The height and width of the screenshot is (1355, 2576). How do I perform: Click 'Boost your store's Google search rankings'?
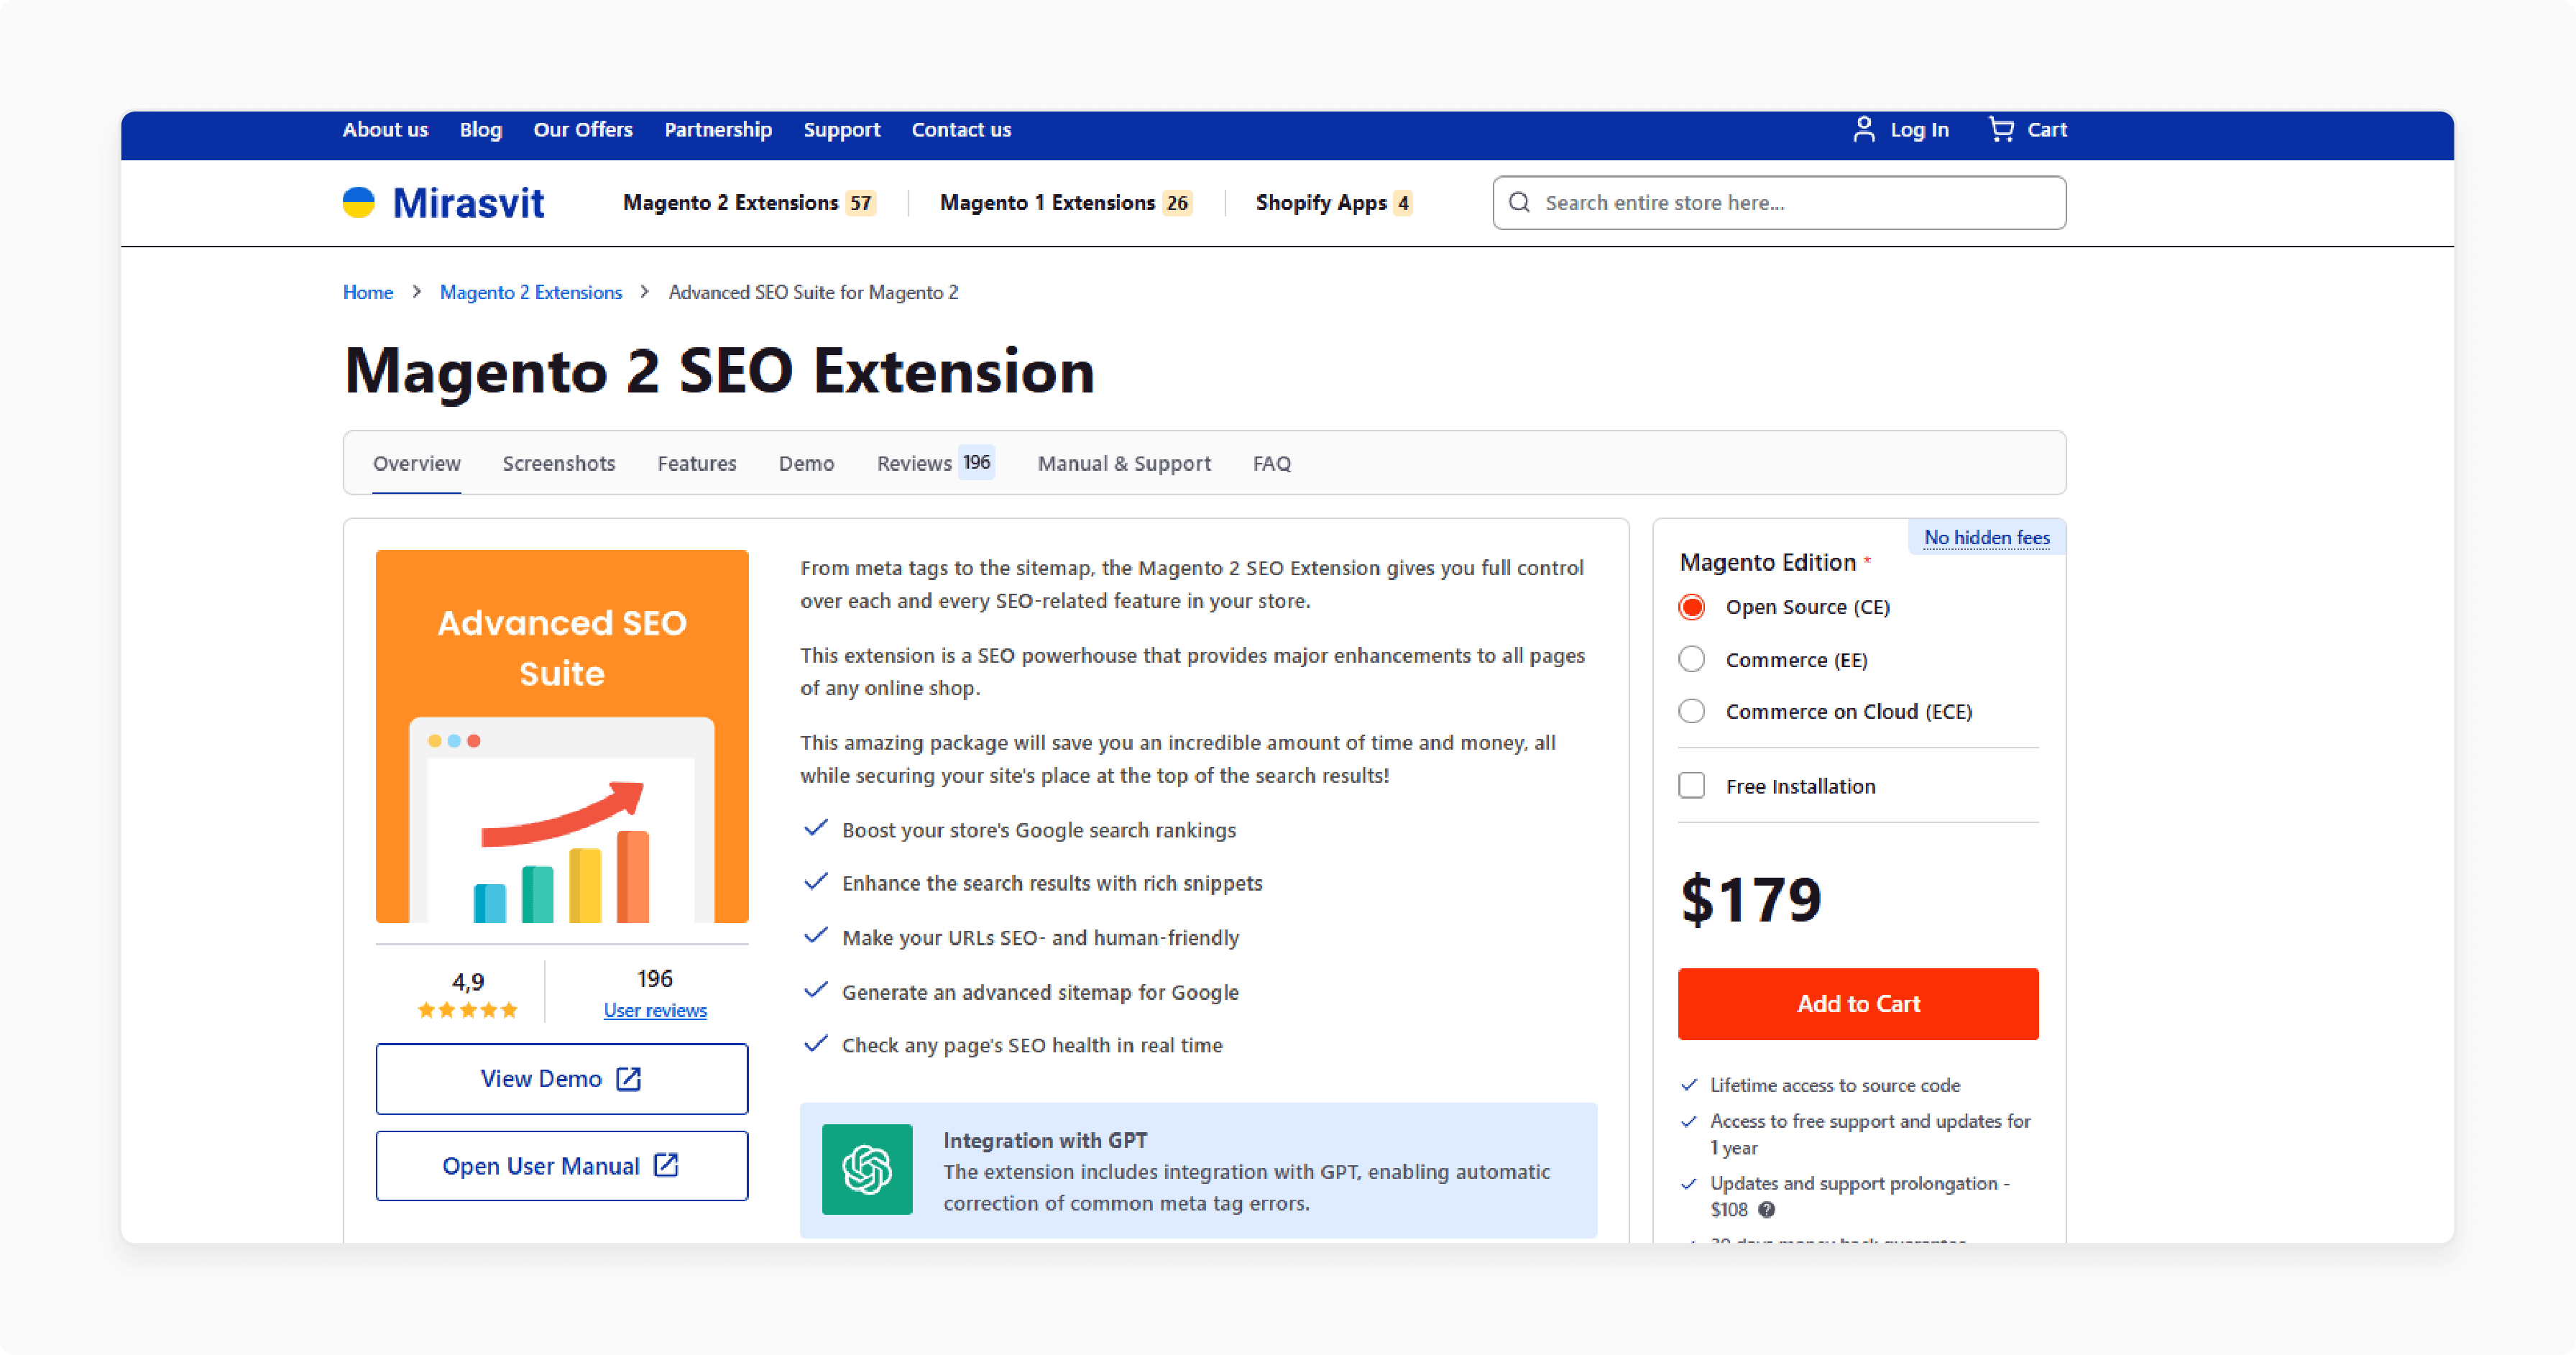click(x=1039, y=830)
